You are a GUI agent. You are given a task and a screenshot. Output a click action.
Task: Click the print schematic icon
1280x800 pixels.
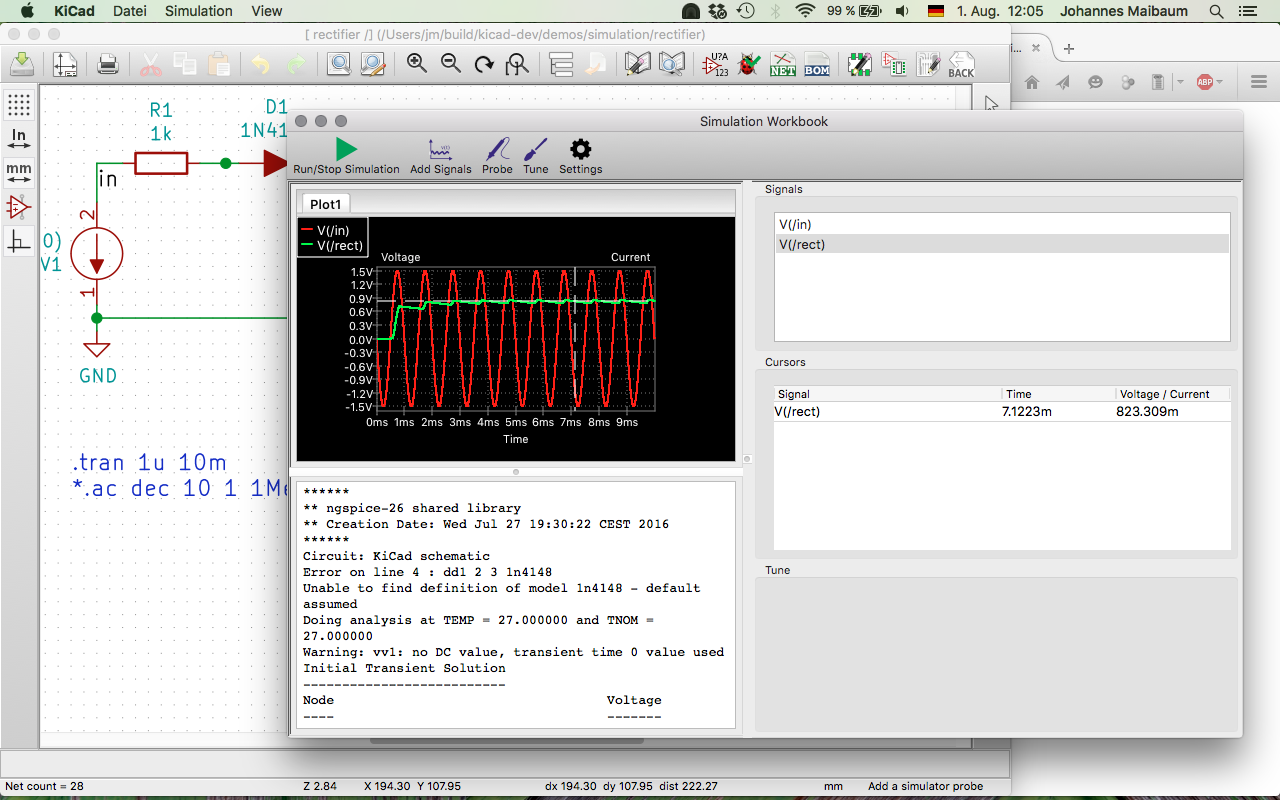[108, 65]
